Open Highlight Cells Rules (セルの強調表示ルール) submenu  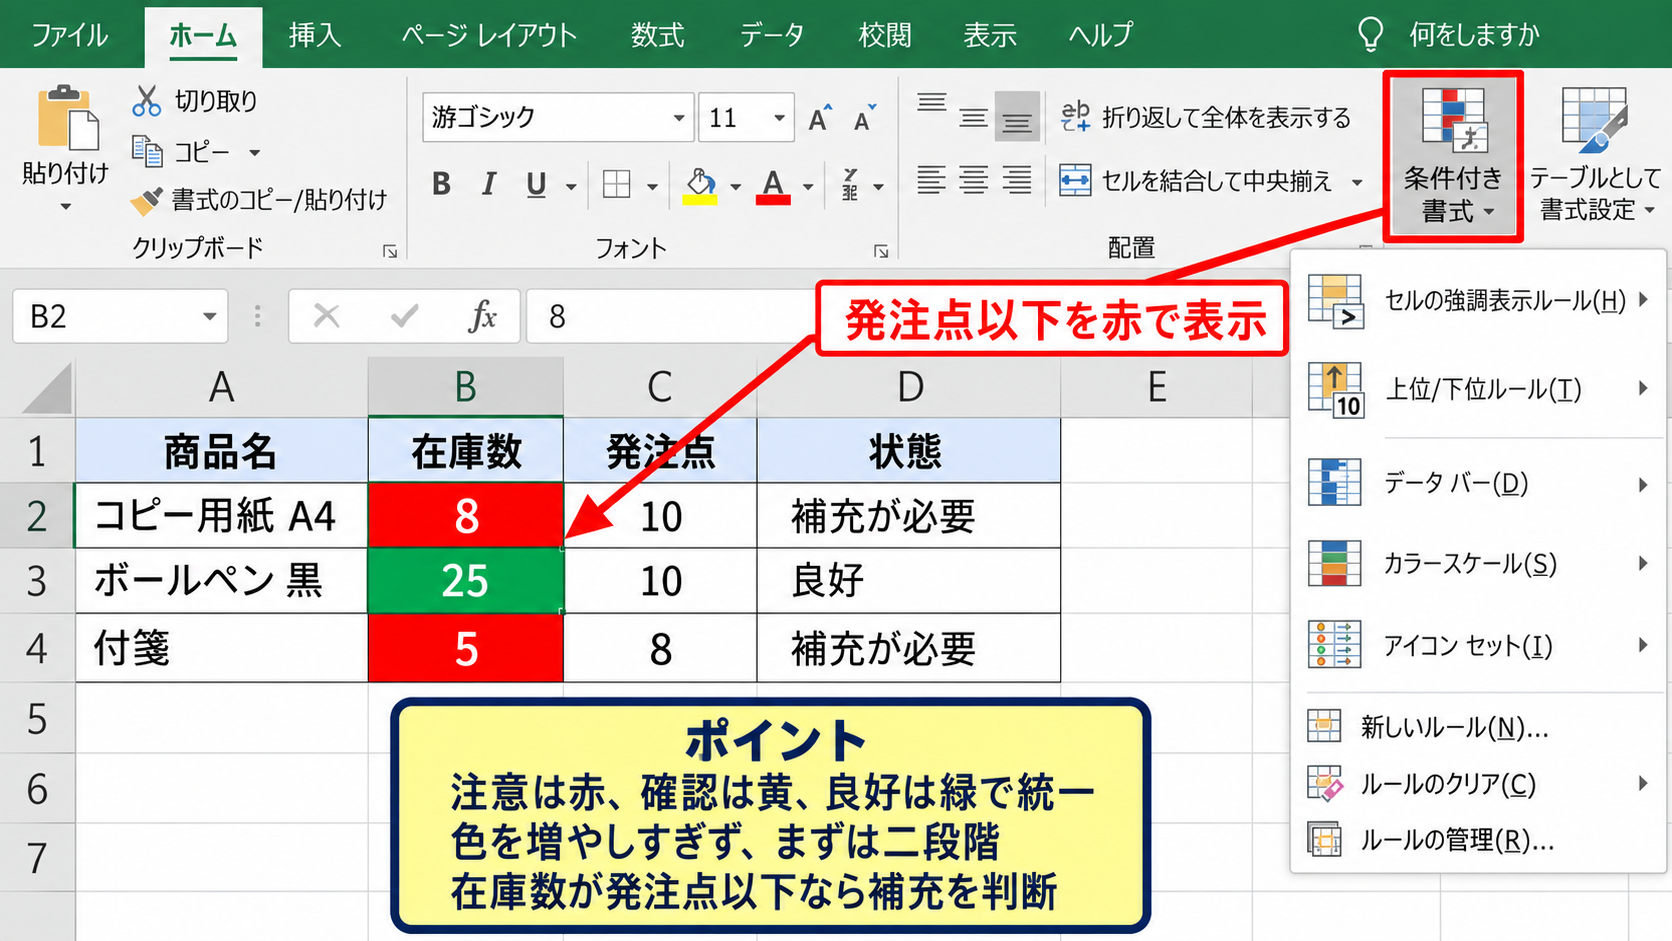tap(1478, 300)
